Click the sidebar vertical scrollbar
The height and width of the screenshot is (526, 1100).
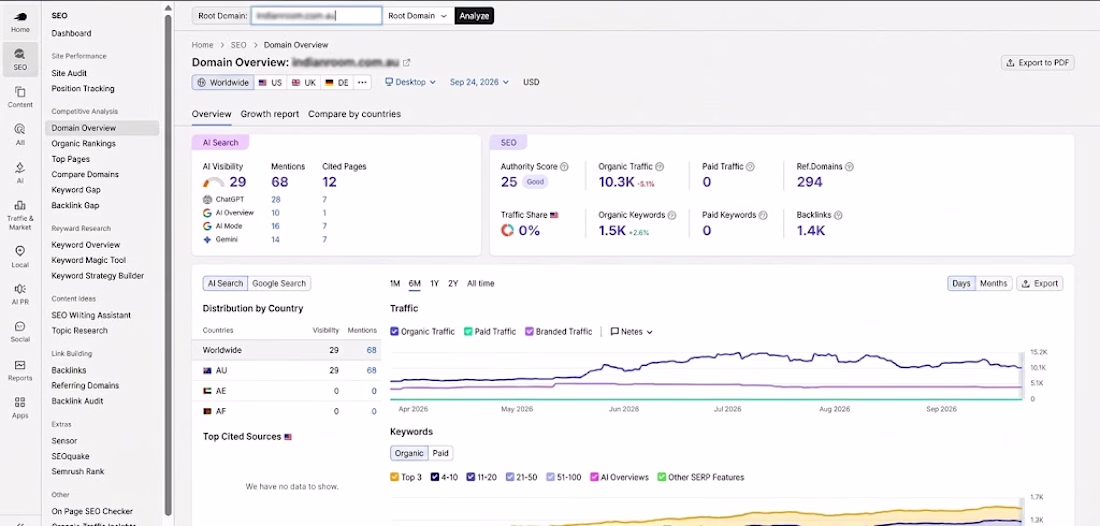168,263
